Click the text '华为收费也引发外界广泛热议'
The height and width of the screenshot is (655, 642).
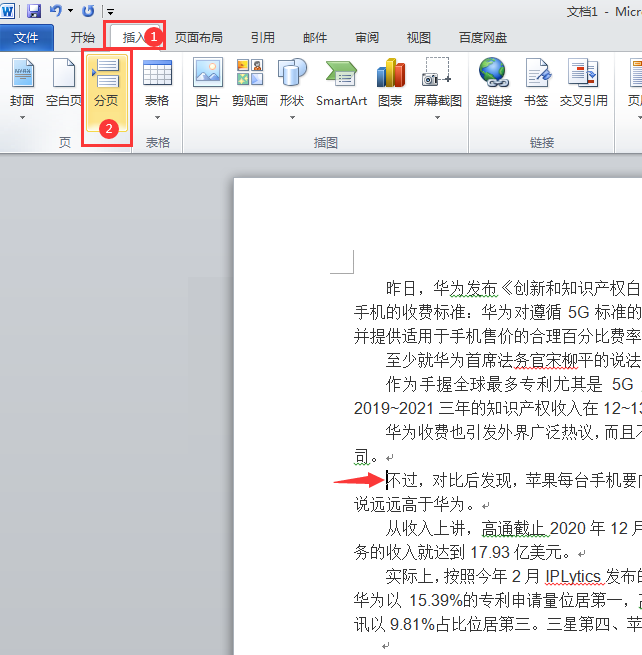pos(489,432)
